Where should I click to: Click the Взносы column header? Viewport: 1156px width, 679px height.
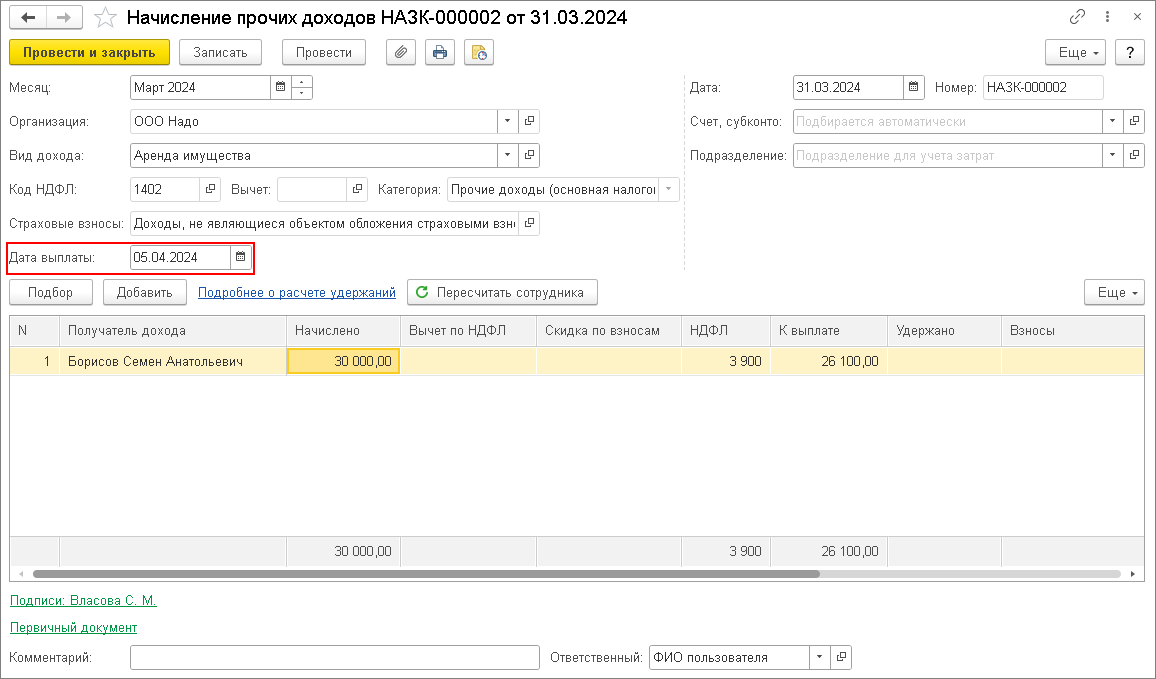click(1073, 330)
